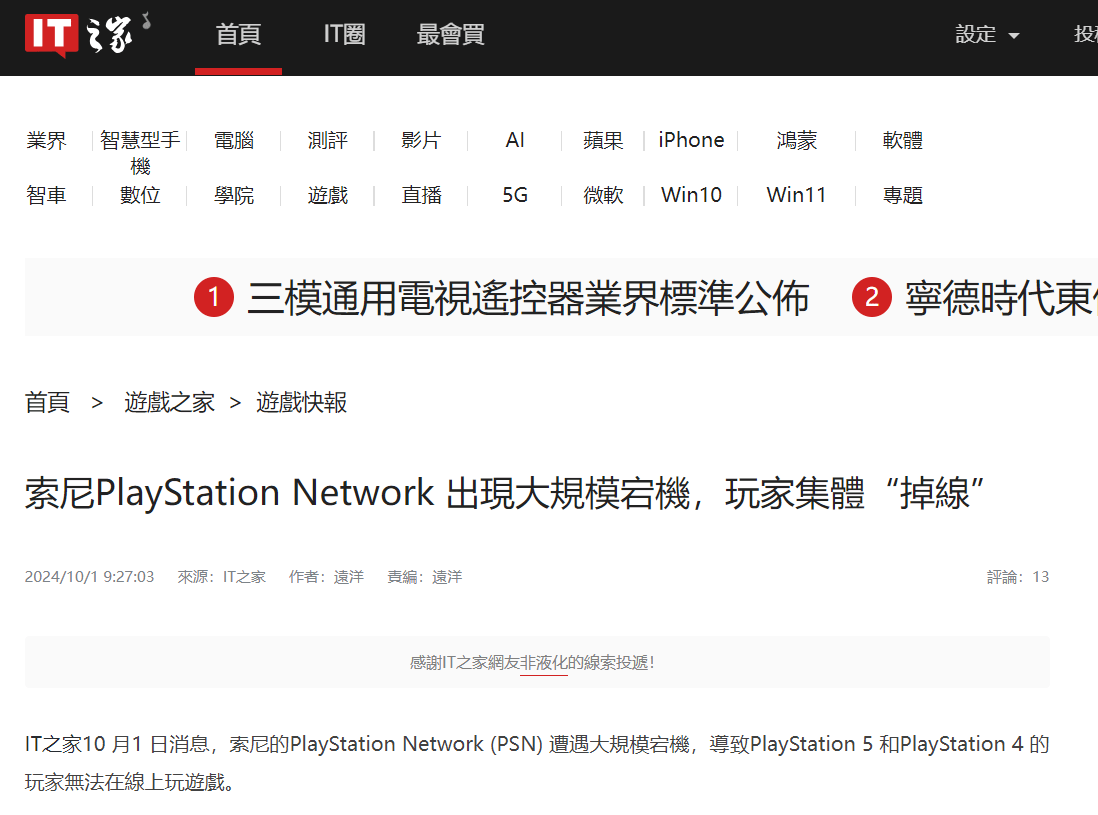
Task: Switch to the IT圈 tab
Action: coord(343,34)
